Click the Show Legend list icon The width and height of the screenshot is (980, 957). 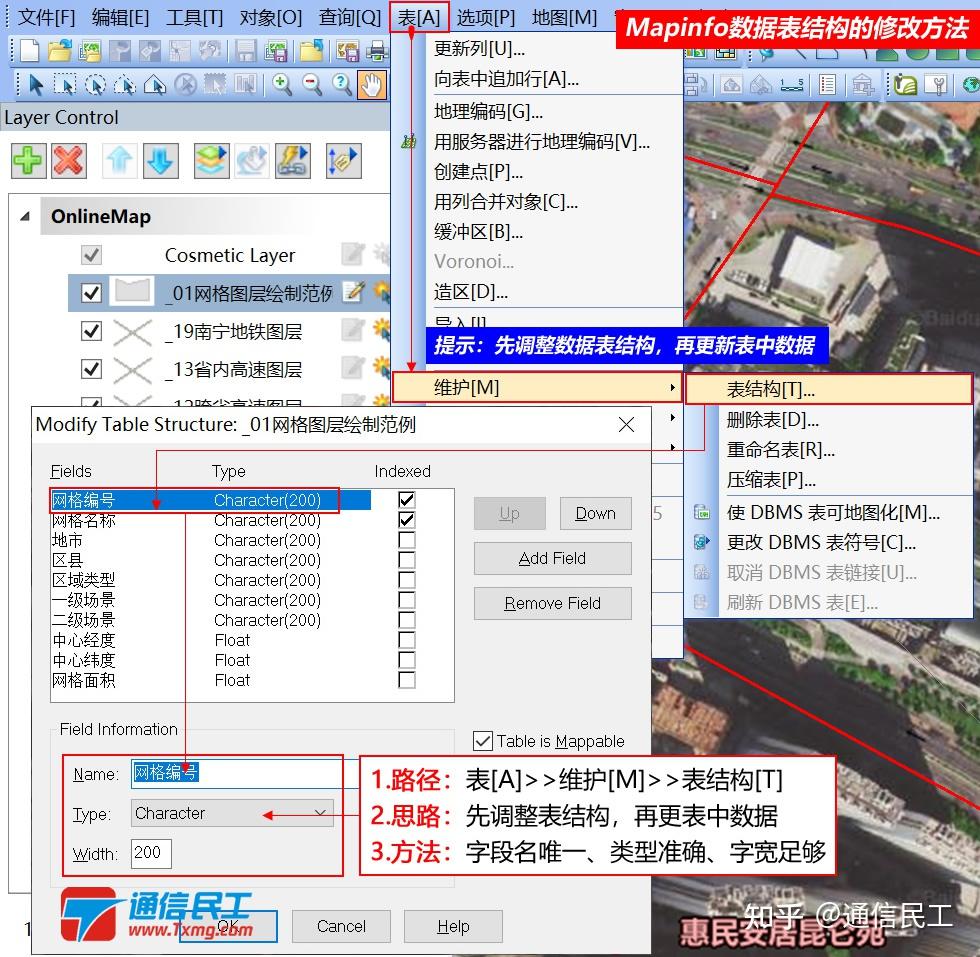(828, 84)
